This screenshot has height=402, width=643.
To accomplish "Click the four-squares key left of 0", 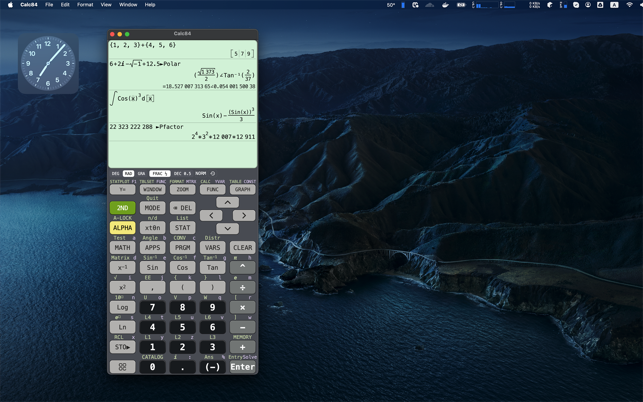I will 123,367.
